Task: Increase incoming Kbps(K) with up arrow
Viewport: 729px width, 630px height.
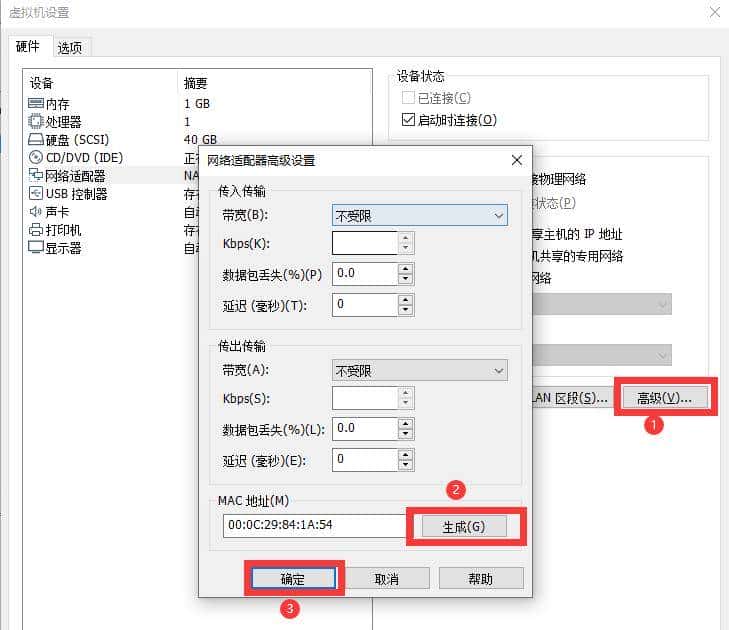Action: (x=406, y=238)
